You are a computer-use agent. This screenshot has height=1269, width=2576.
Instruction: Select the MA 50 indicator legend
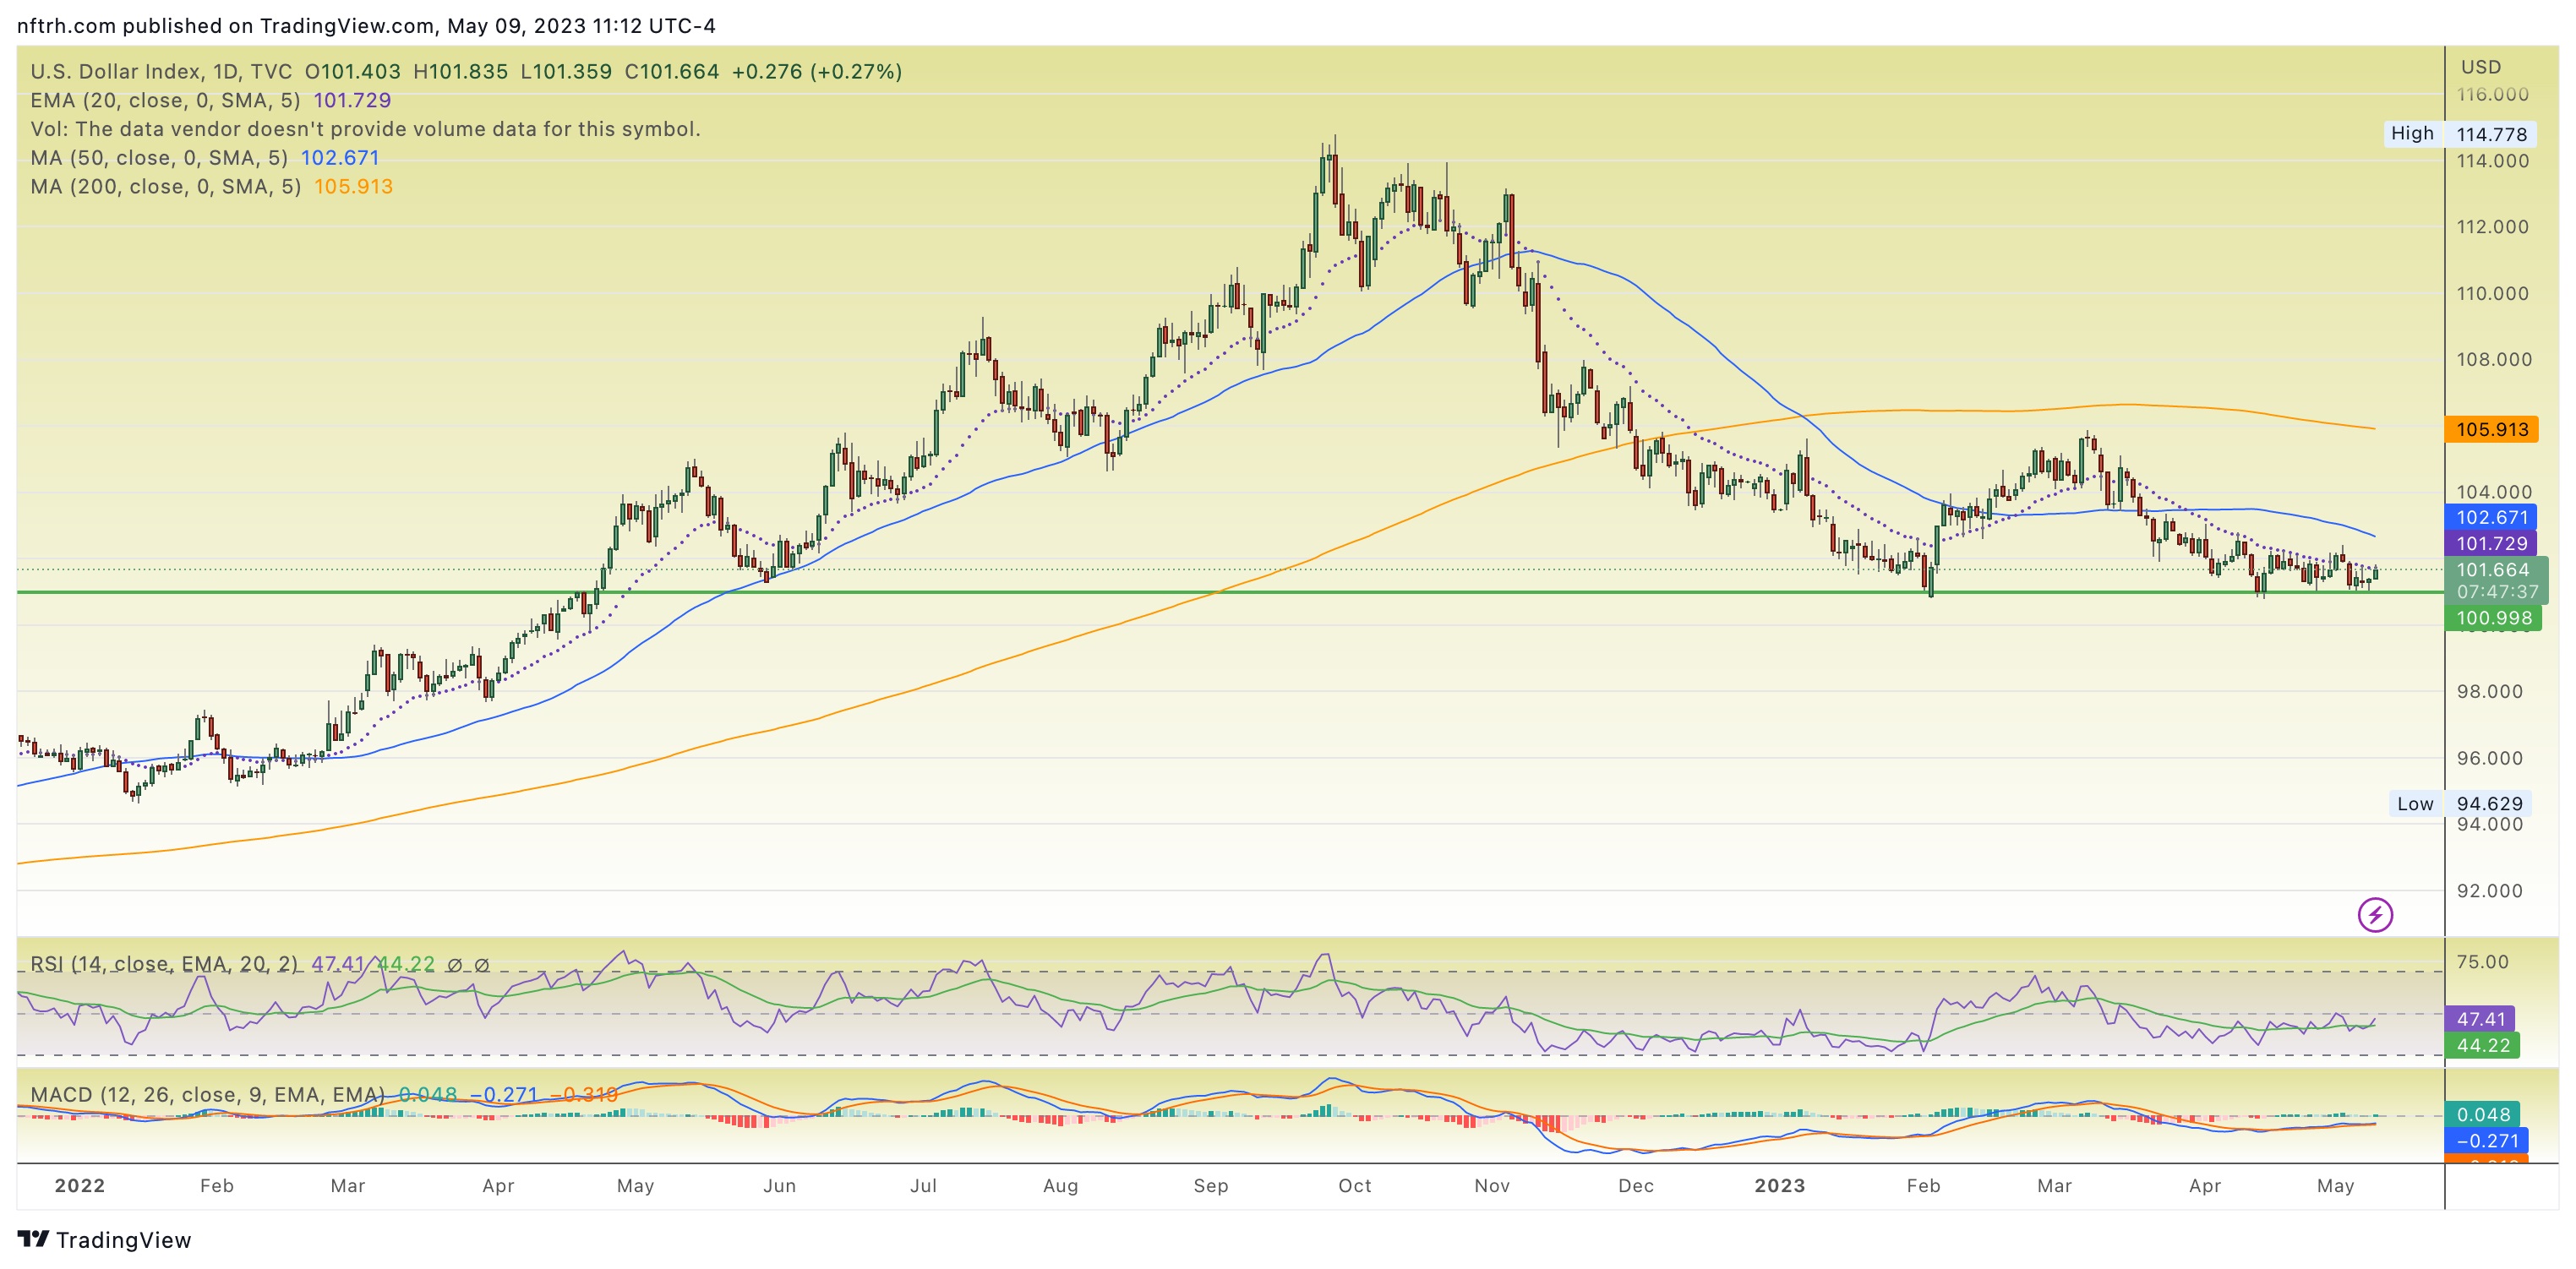[158, 158]
